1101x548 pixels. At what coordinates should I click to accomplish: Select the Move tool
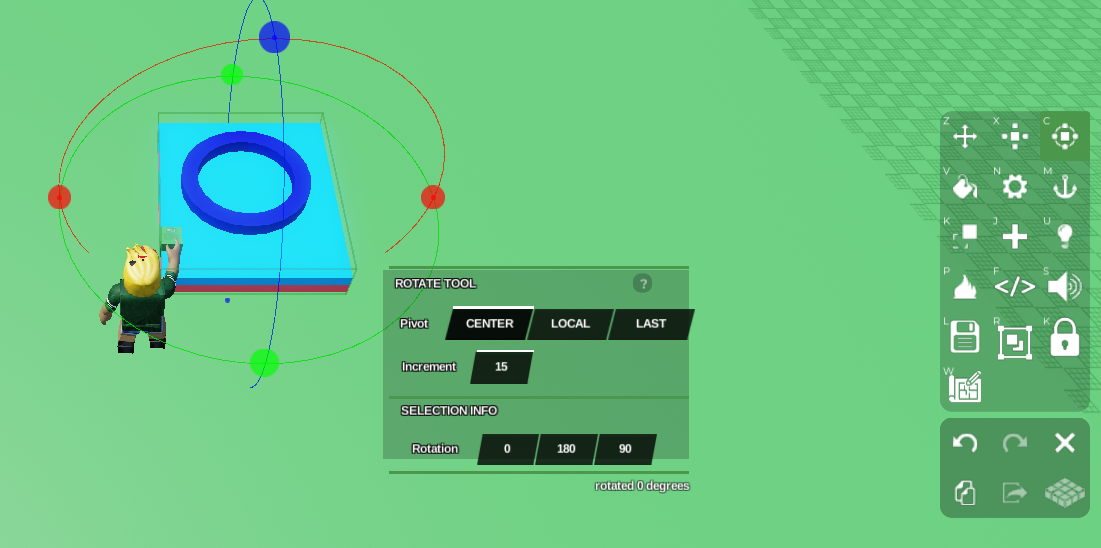click(965, 137)
